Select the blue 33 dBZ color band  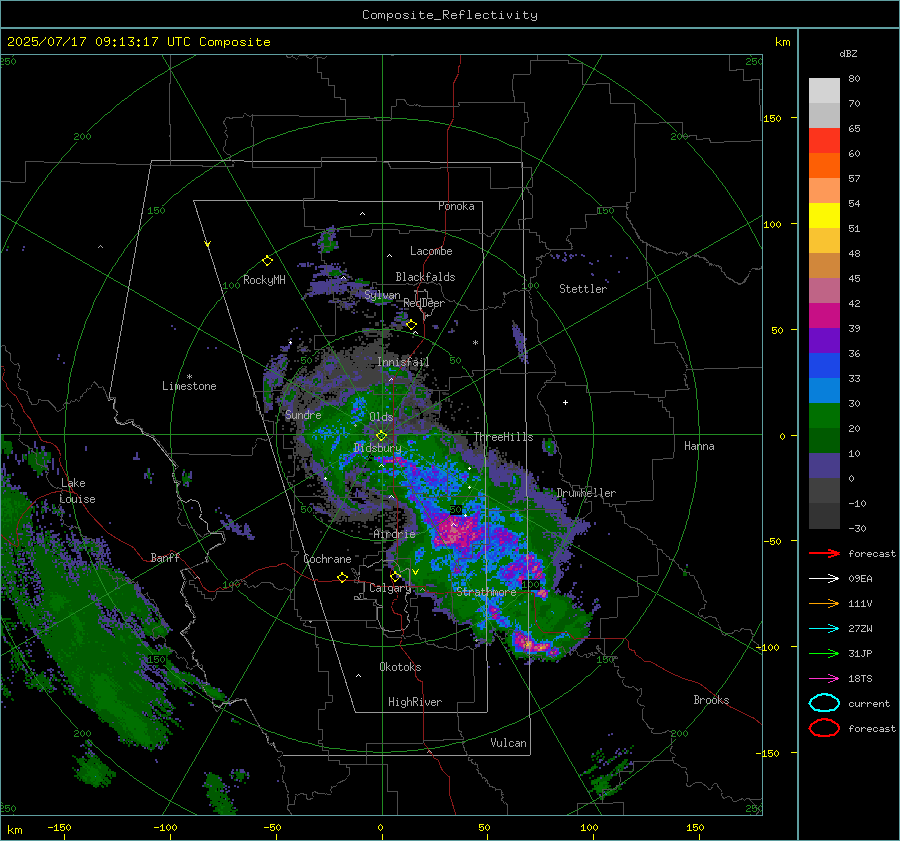[x=824, y=366]
